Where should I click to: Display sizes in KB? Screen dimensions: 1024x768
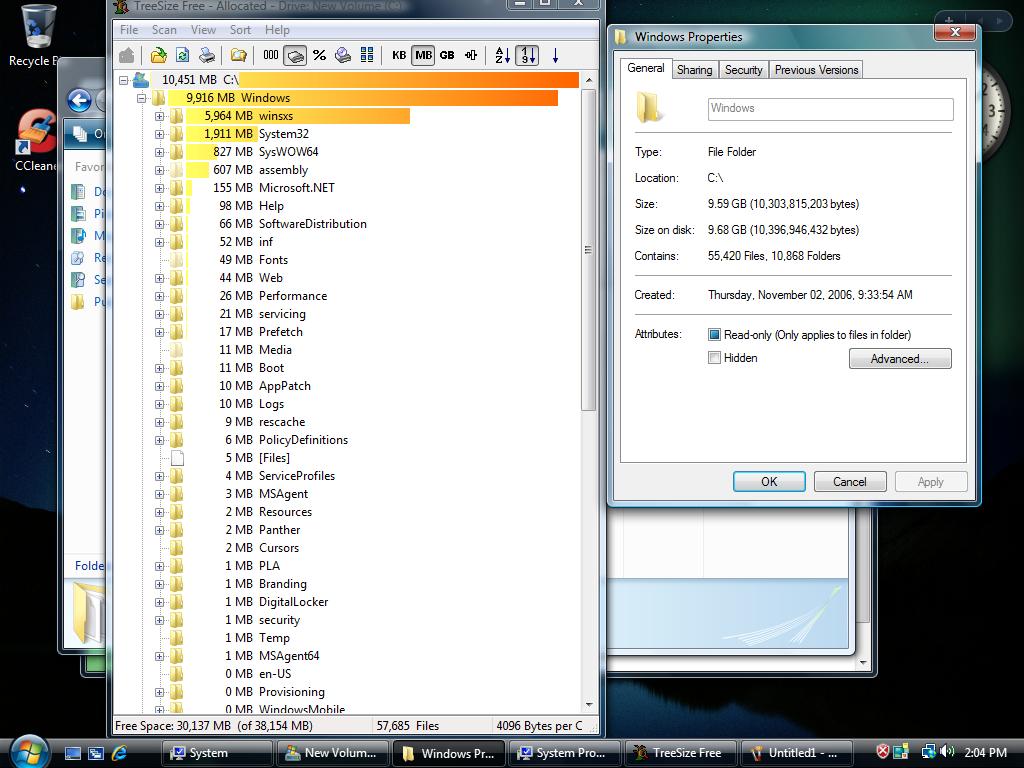click(x=399, y=56)
